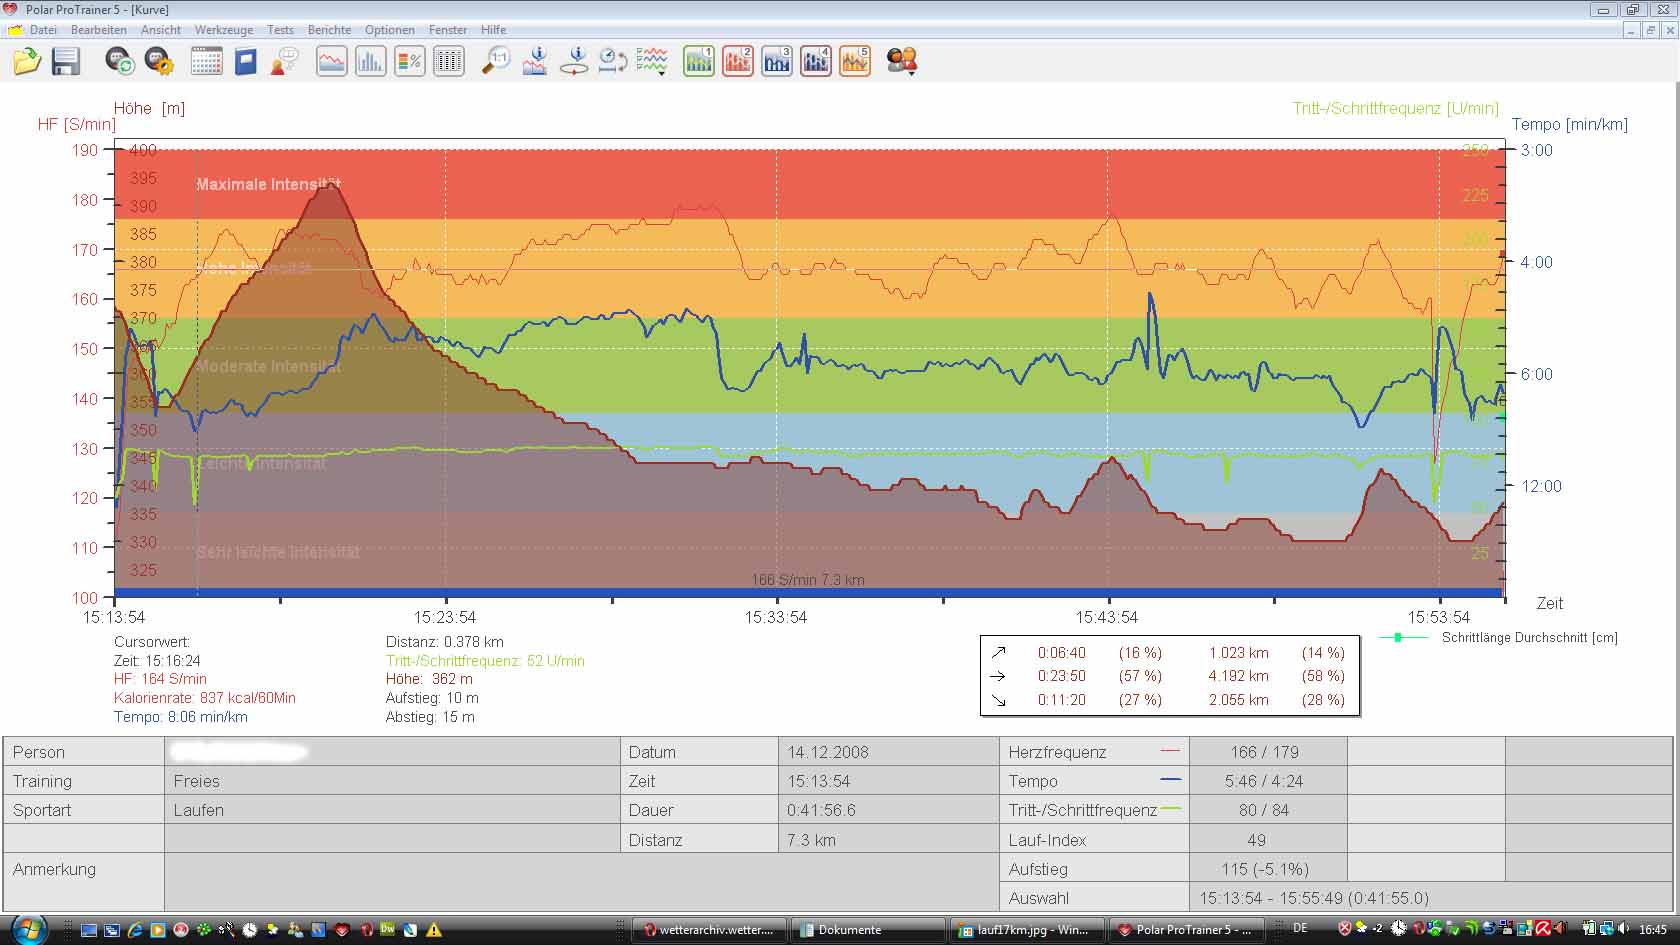Click the time/distance axis switch icon
The image size is (1680, 945).
tap(612, 62)
